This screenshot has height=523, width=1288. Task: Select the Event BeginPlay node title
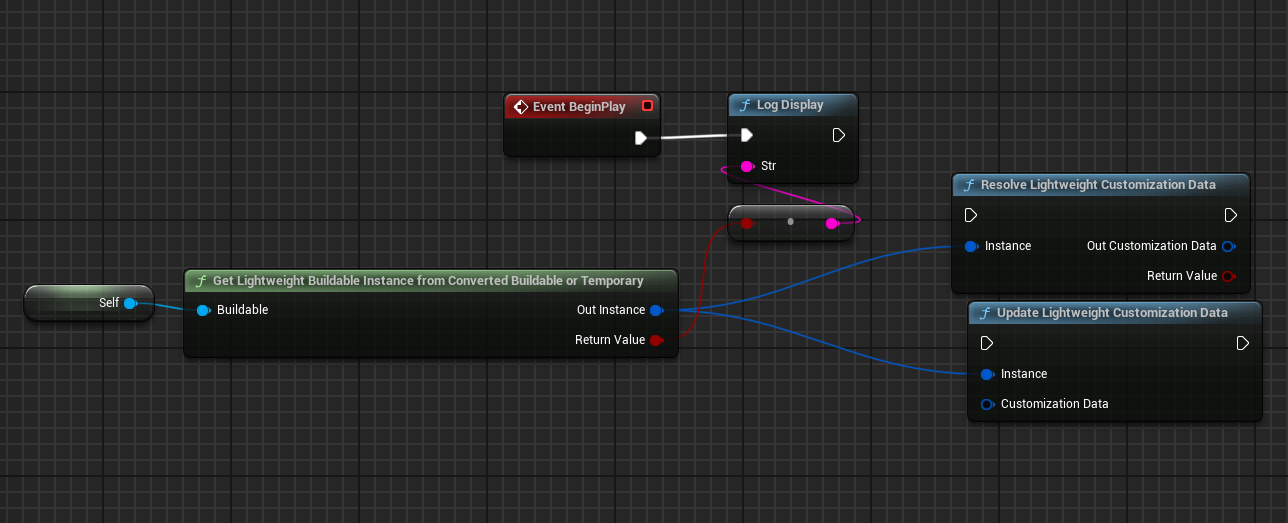pyautogui.click(x=579, y=107)
